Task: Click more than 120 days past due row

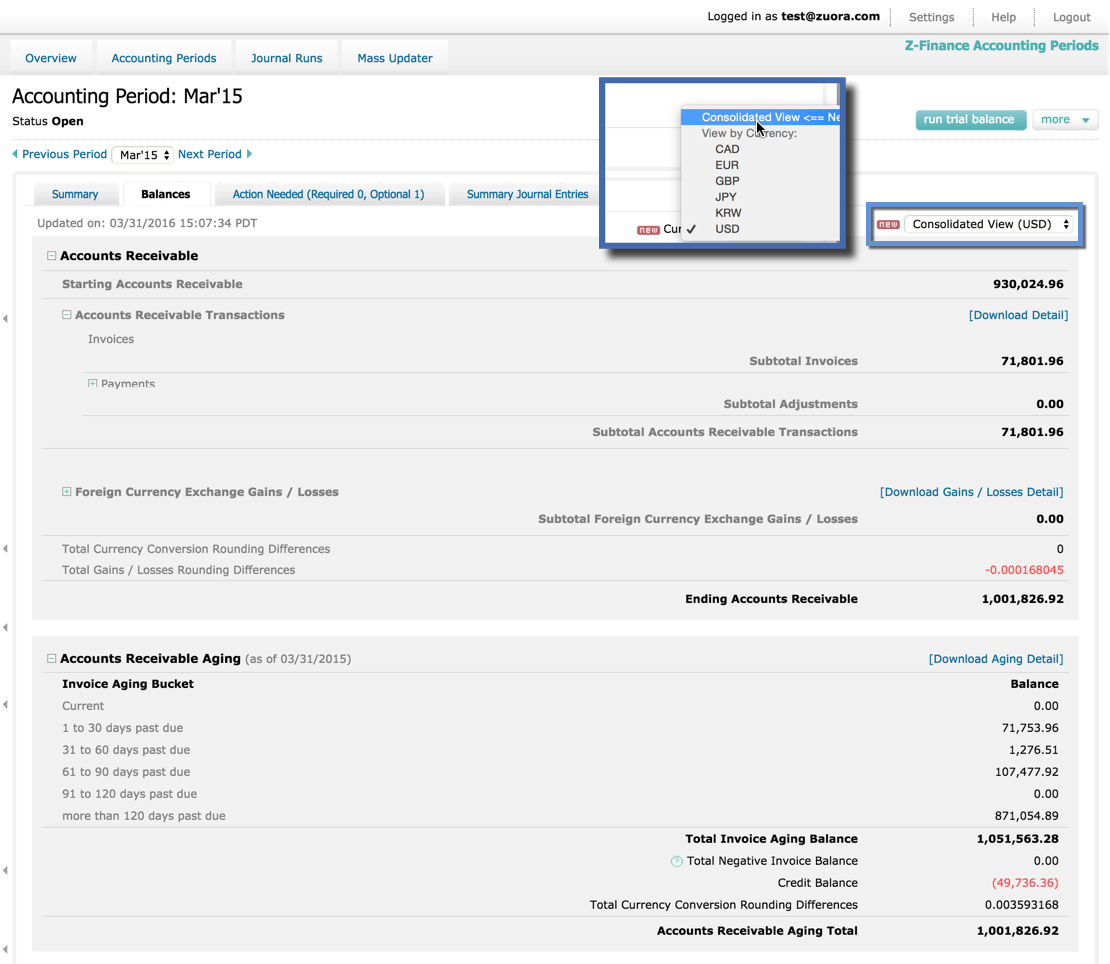Action: click(x=555, y=816)
